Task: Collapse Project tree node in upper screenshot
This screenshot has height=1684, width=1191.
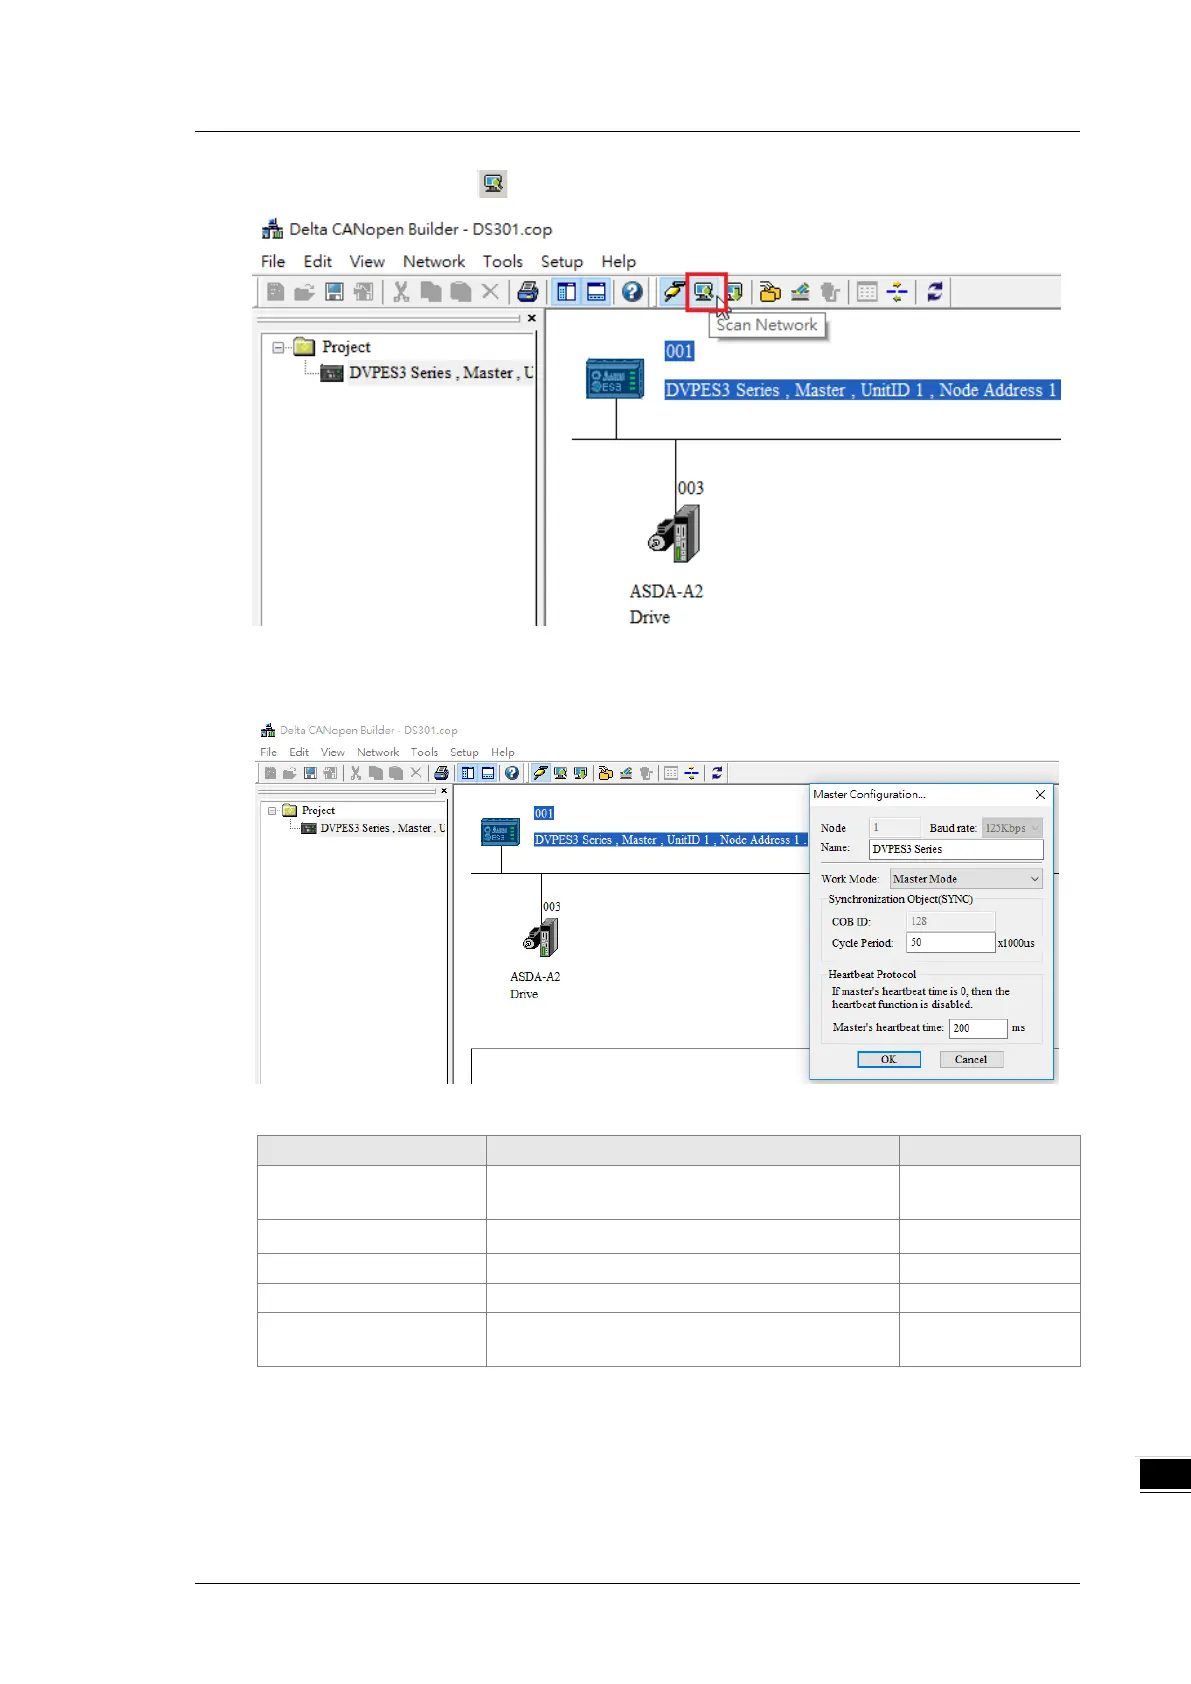Action: (x=279, y=348)
